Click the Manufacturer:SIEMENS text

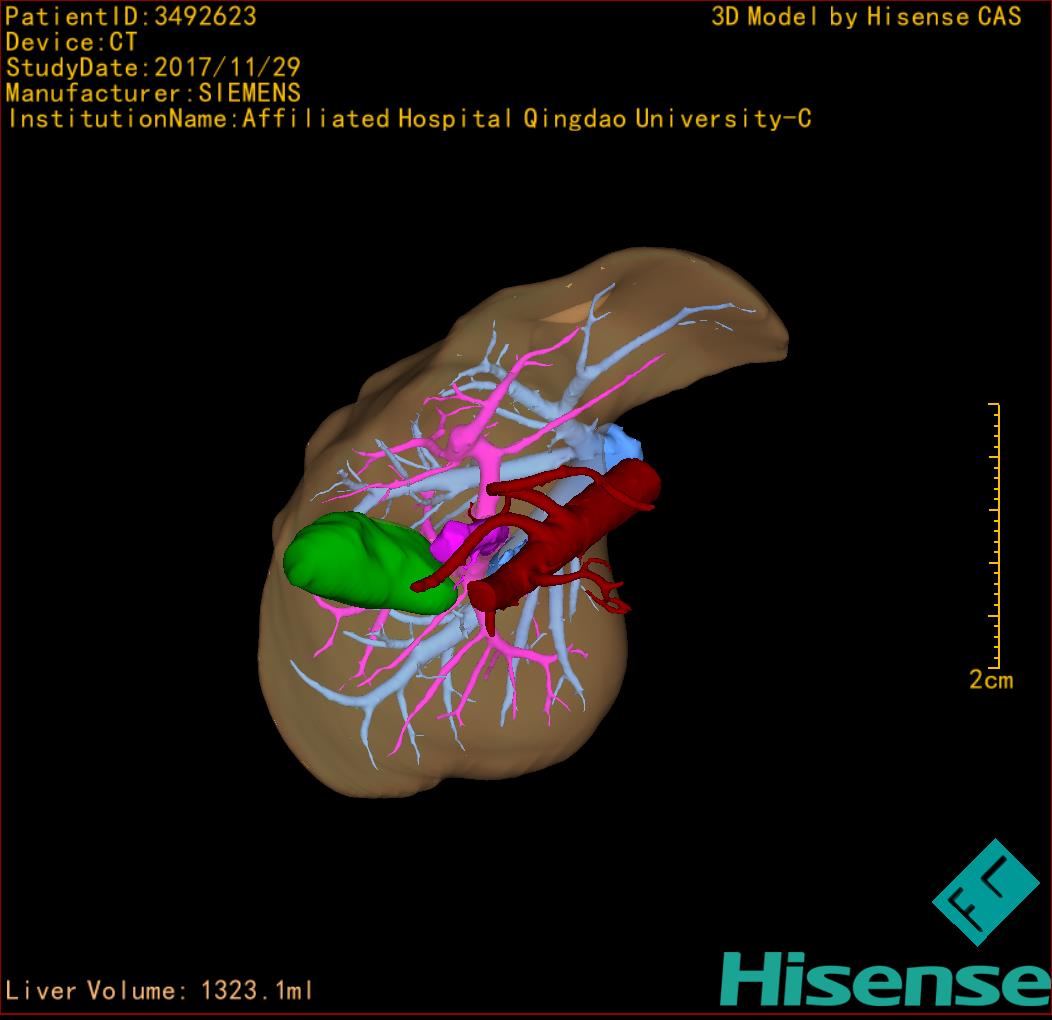tap(153, 93)
